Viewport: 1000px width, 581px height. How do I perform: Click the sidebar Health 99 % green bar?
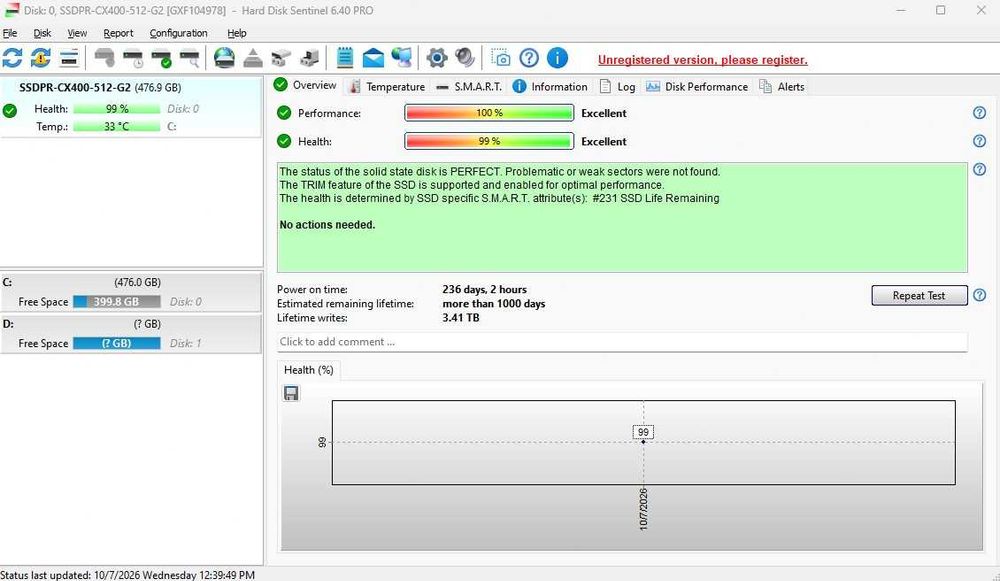(117, 109)
